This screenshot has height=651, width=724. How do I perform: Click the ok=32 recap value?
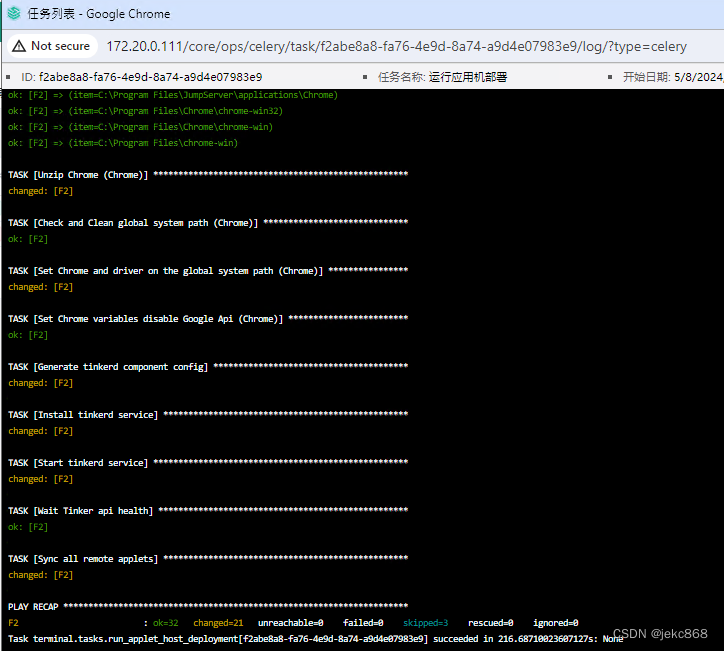165,623
